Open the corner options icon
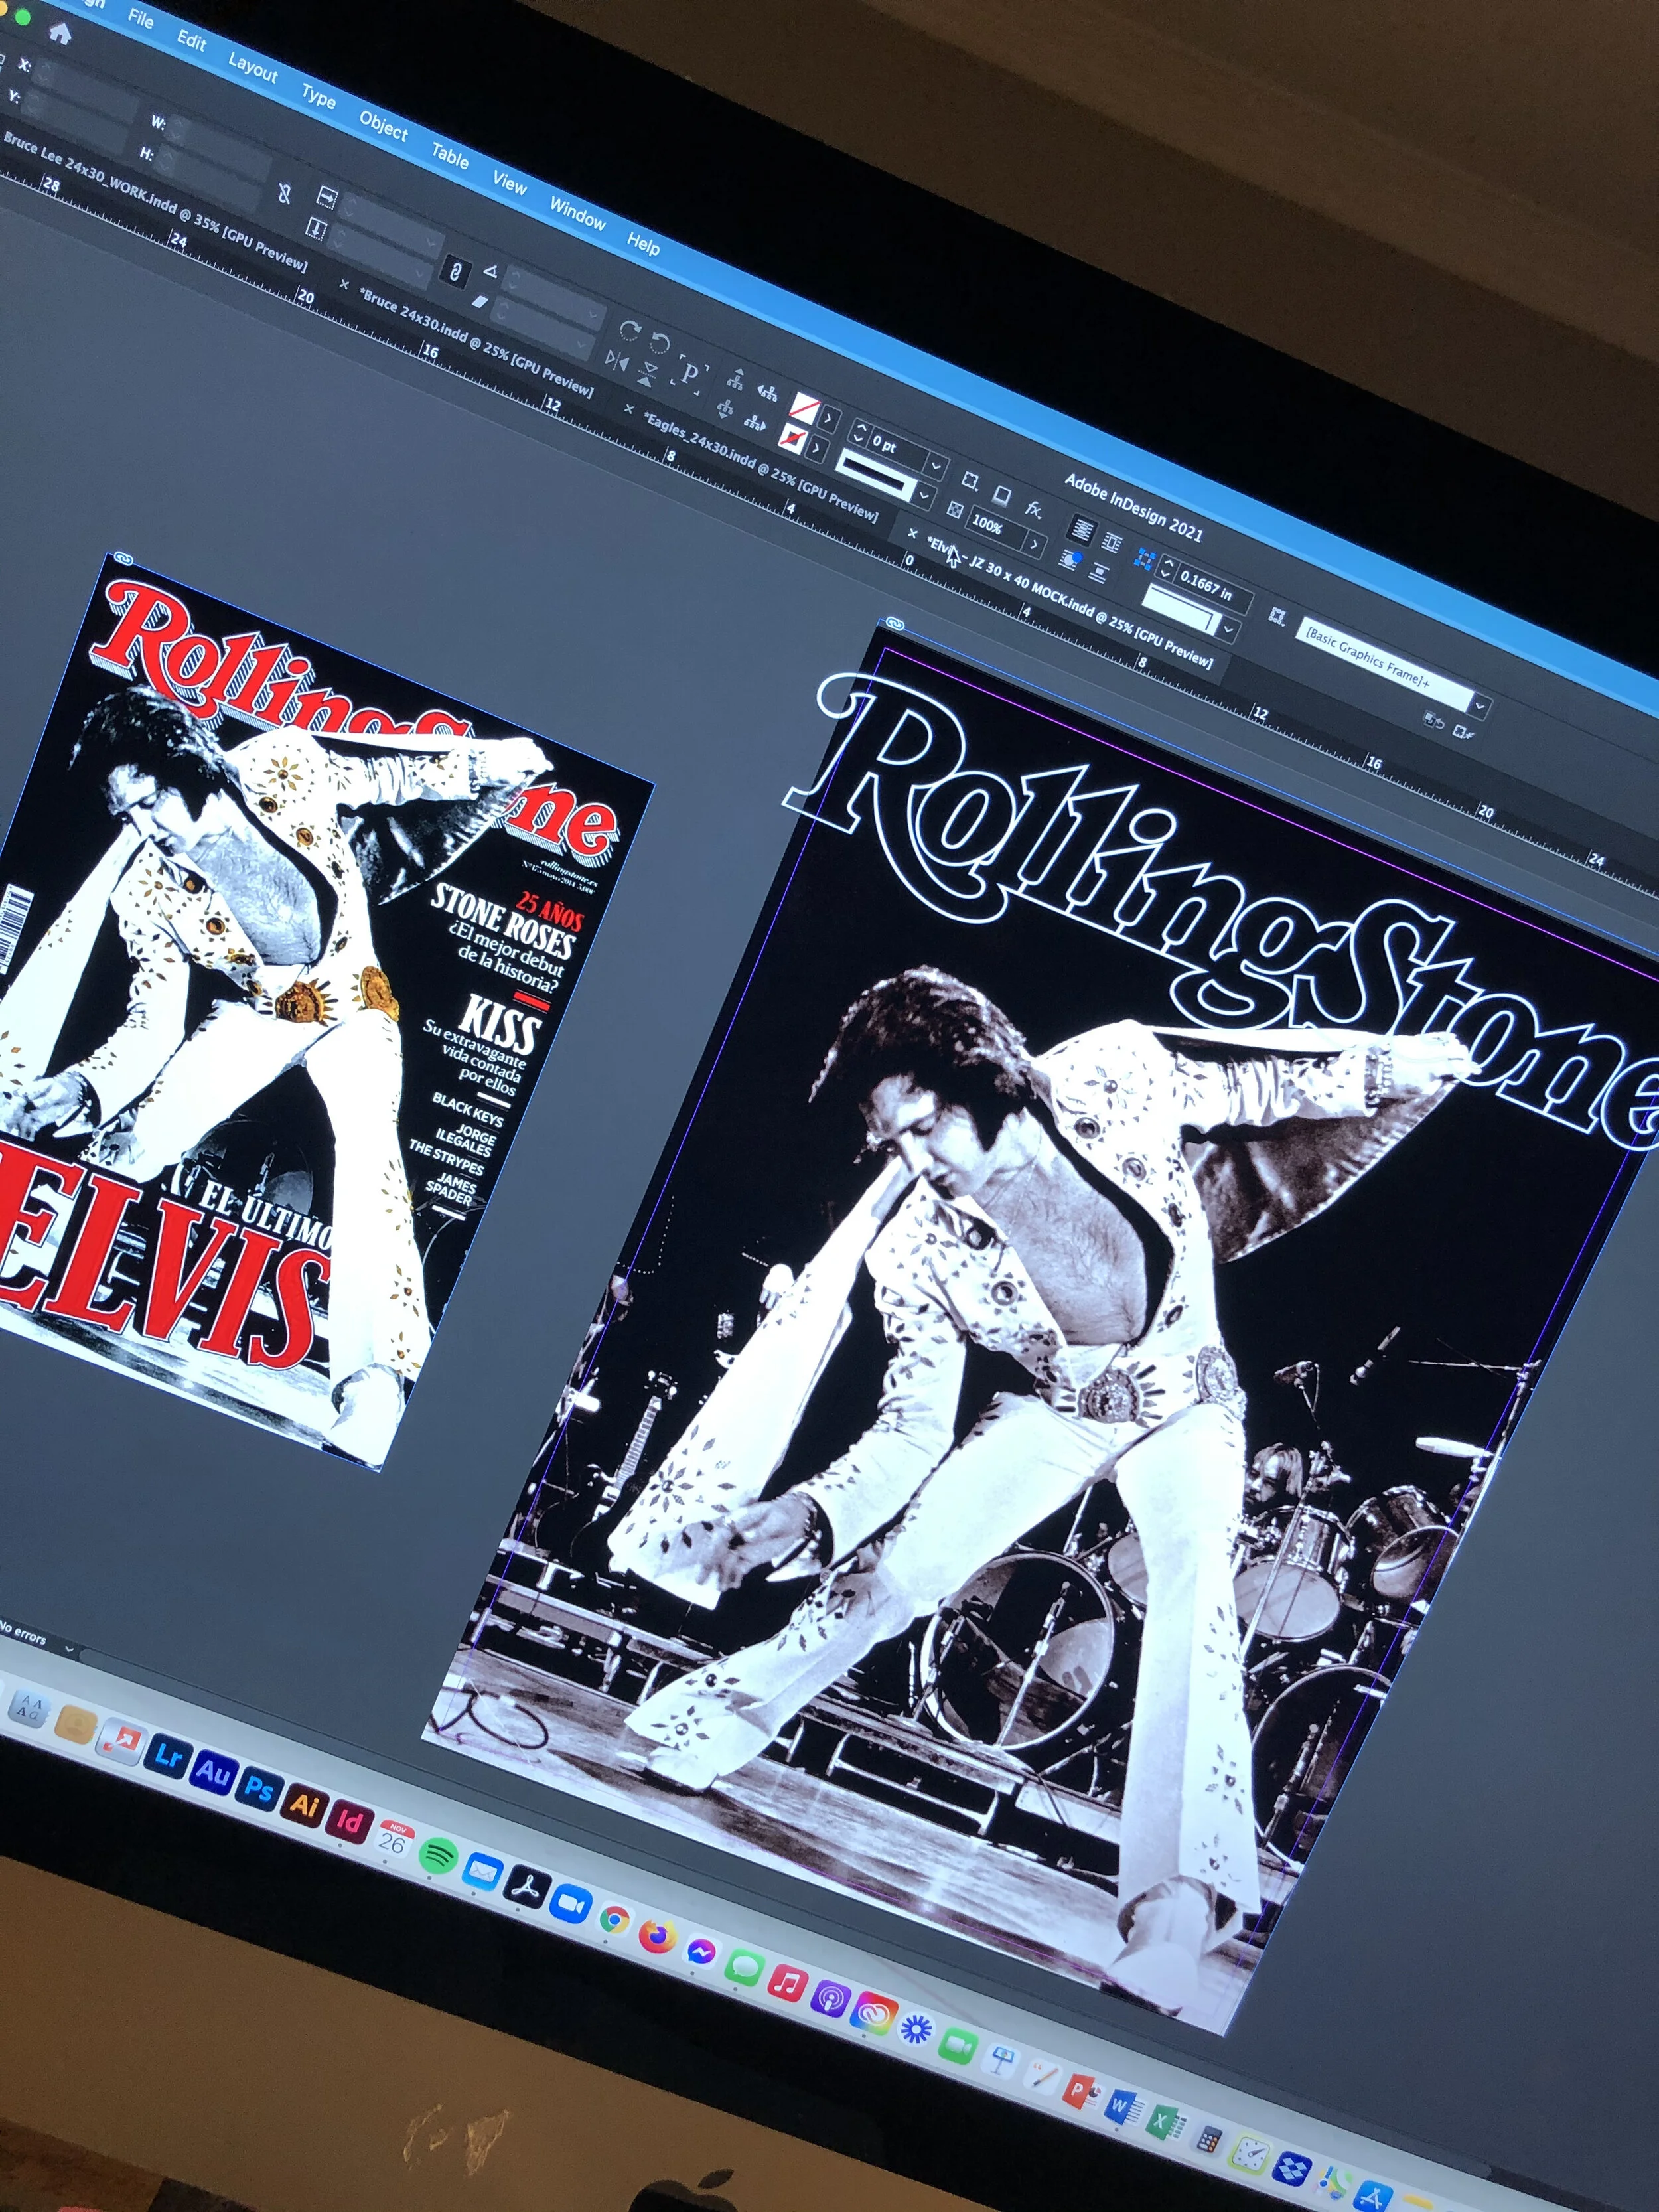 point(1145,560)
